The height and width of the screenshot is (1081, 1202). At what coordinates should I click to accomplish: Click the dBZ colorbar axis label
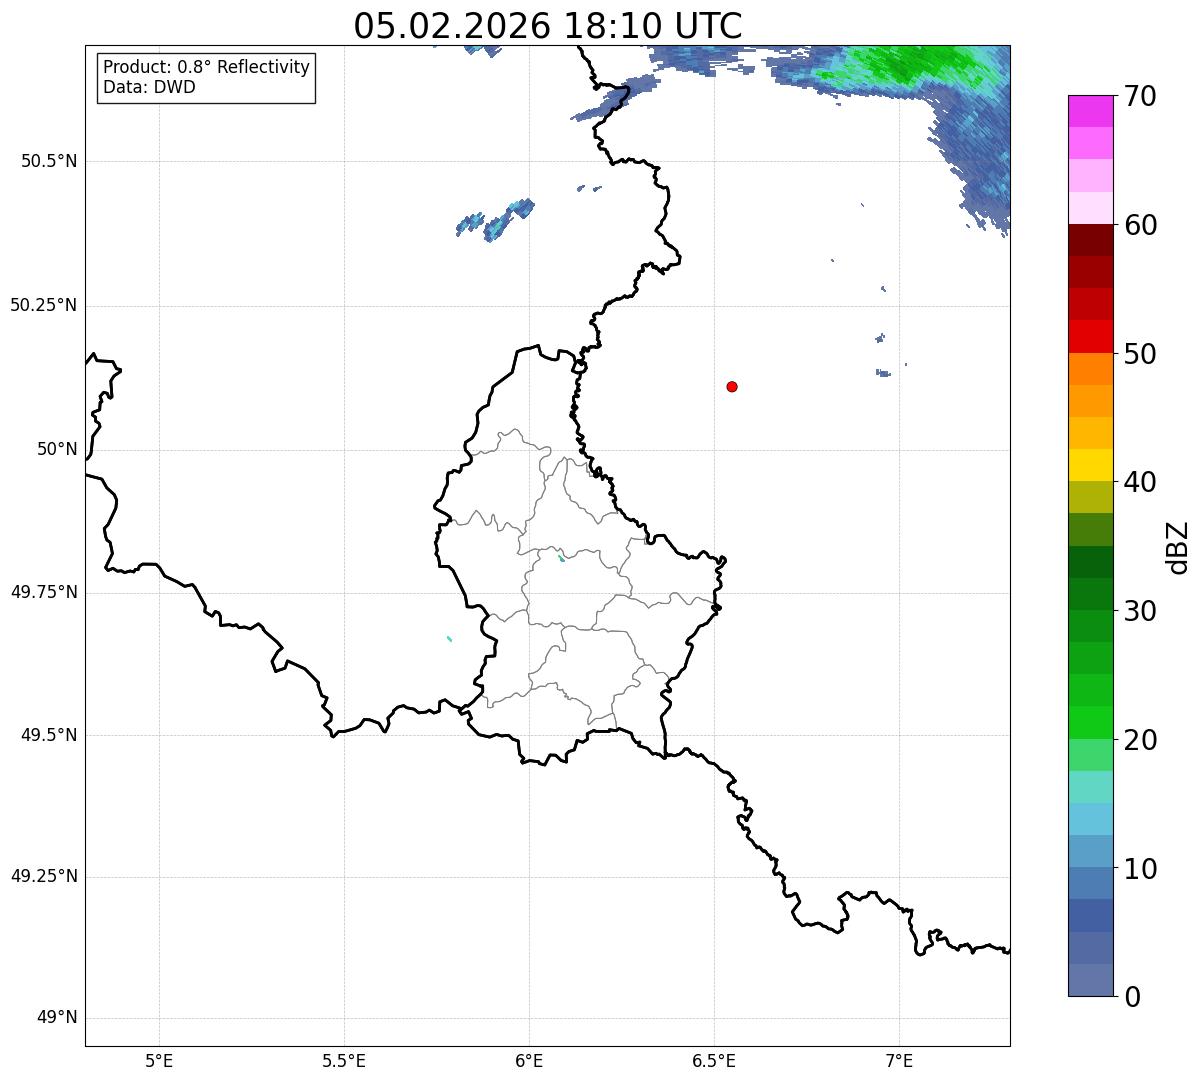1178,547
